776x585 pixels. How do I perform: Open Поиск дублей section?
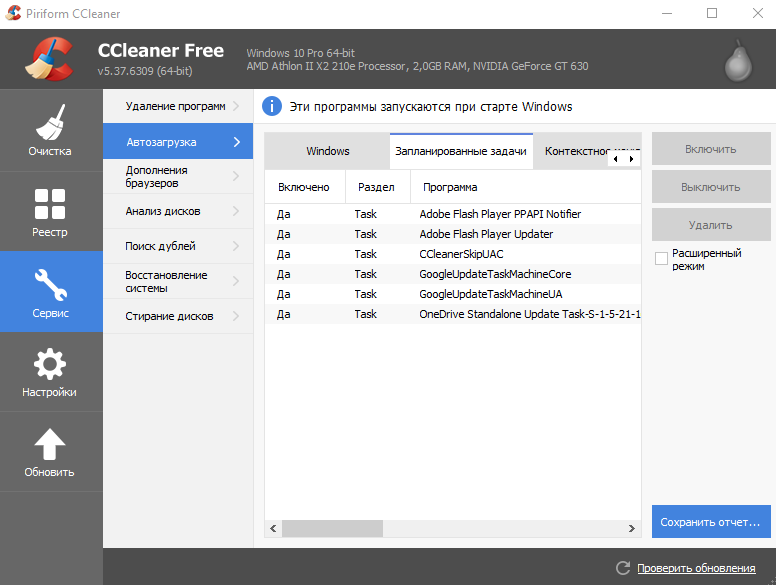(x=178, y=246)
